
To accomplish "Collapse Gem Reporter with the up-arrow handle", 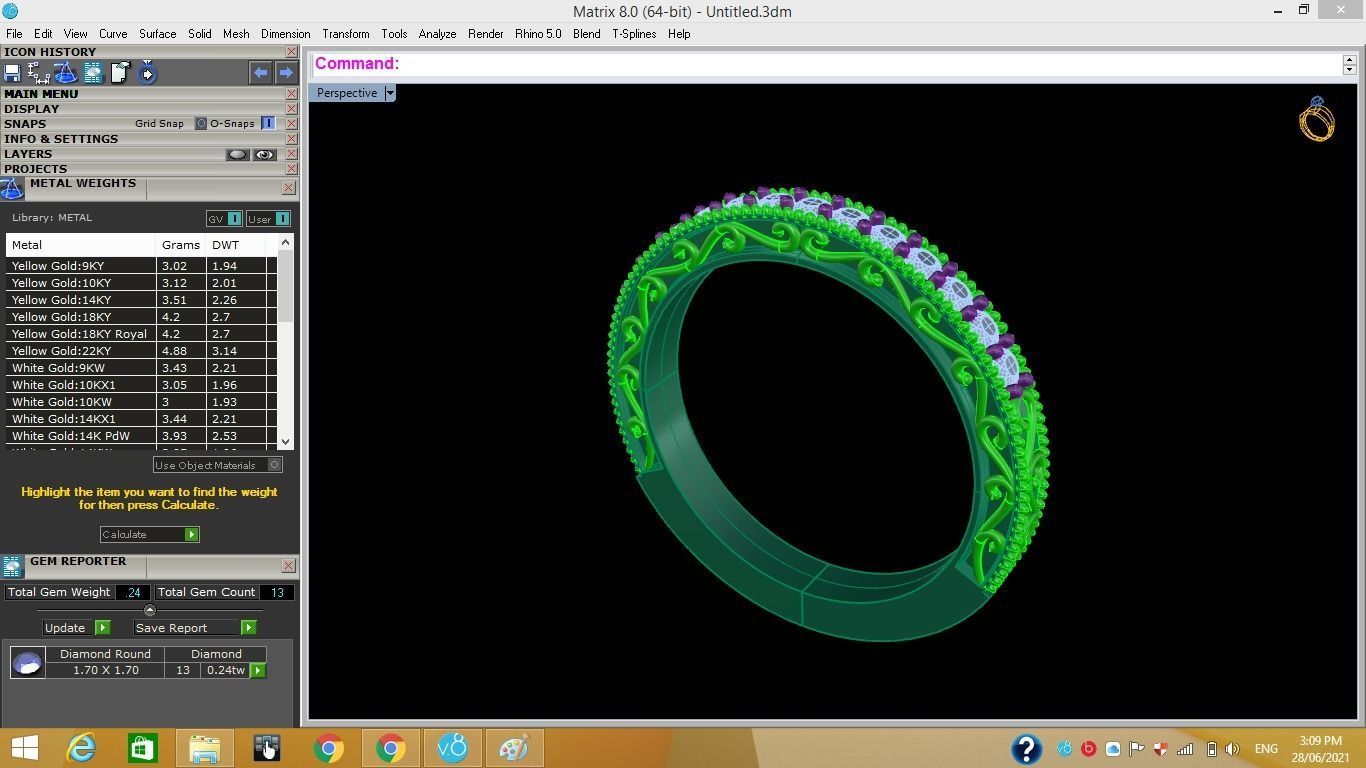I will [150, 610].
